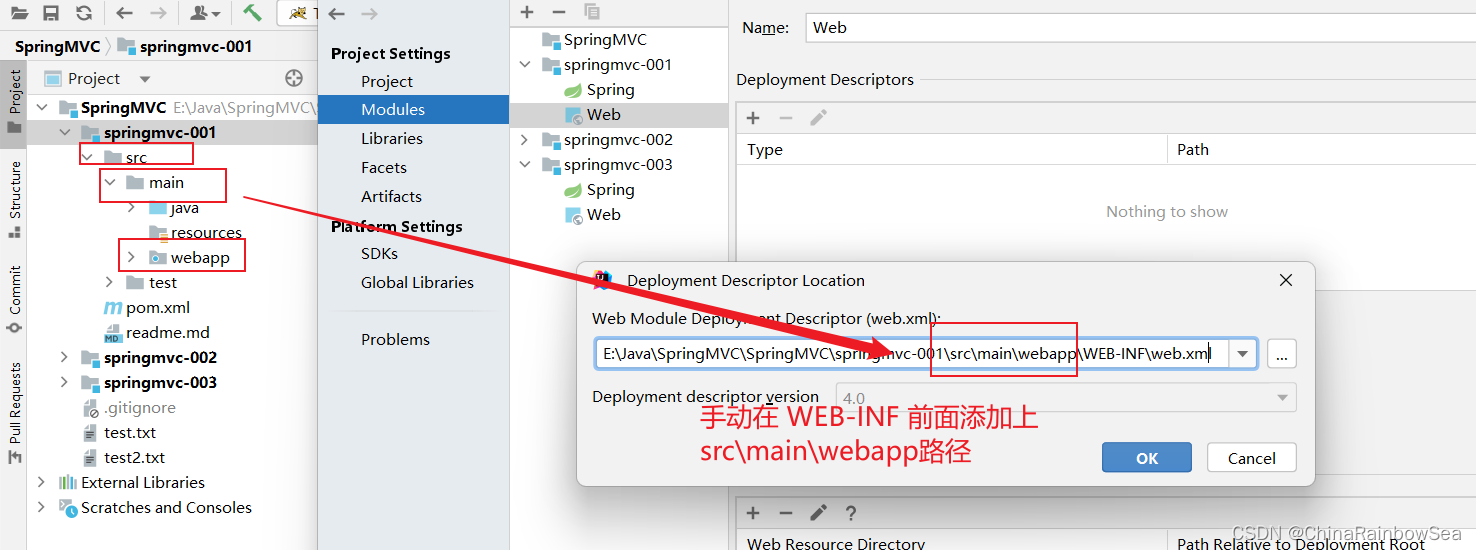1476x550 pixels.
Task: Click the Save All floppy disk icon
Action: pos(51,13)
